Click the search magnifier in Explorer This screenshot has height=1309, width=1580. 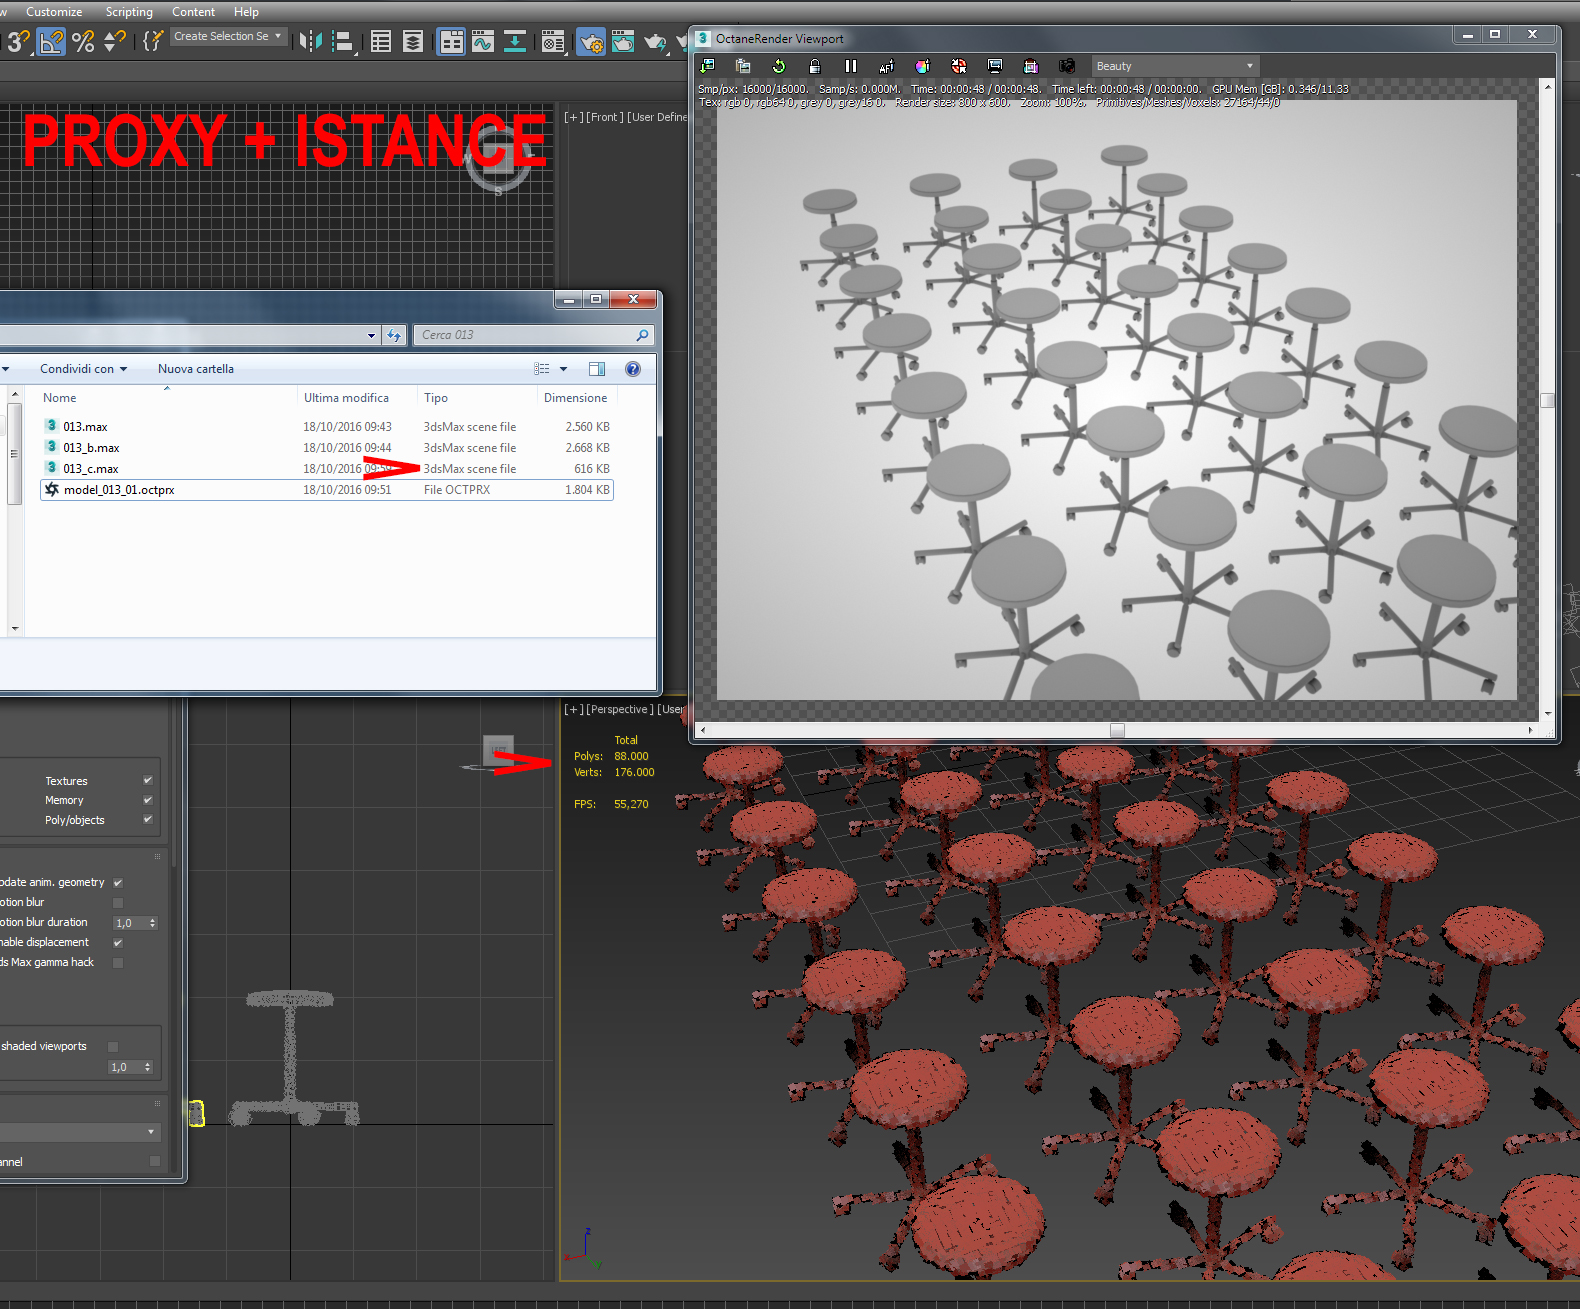(x=642, y=335)
